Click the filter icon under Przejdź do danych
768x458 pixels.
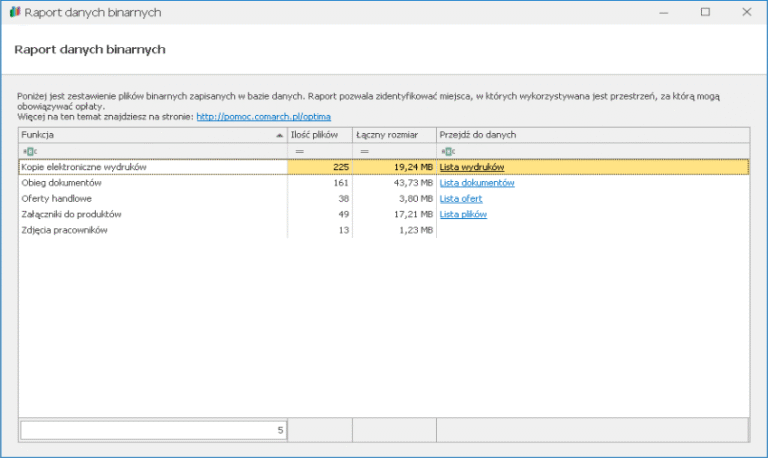448,151
